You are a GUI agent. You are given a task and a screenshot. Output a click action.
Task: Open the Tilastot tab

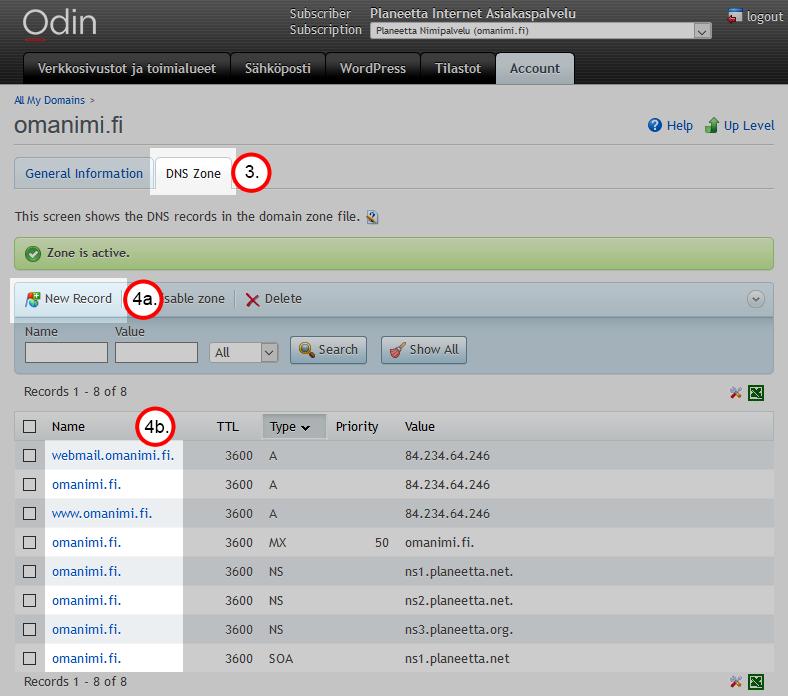pos(457,68)
